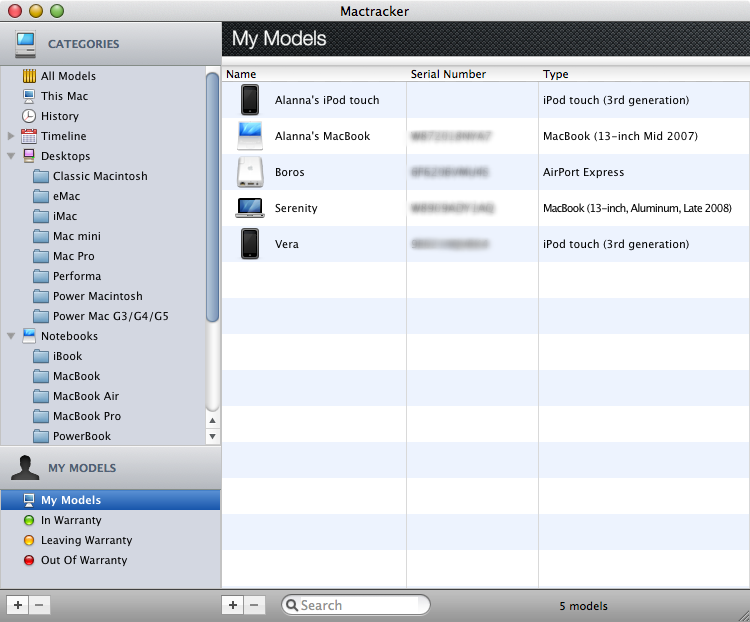Click the "5 models" status text
The width and height of the screenshot is (750, 622).
(584, 606)
